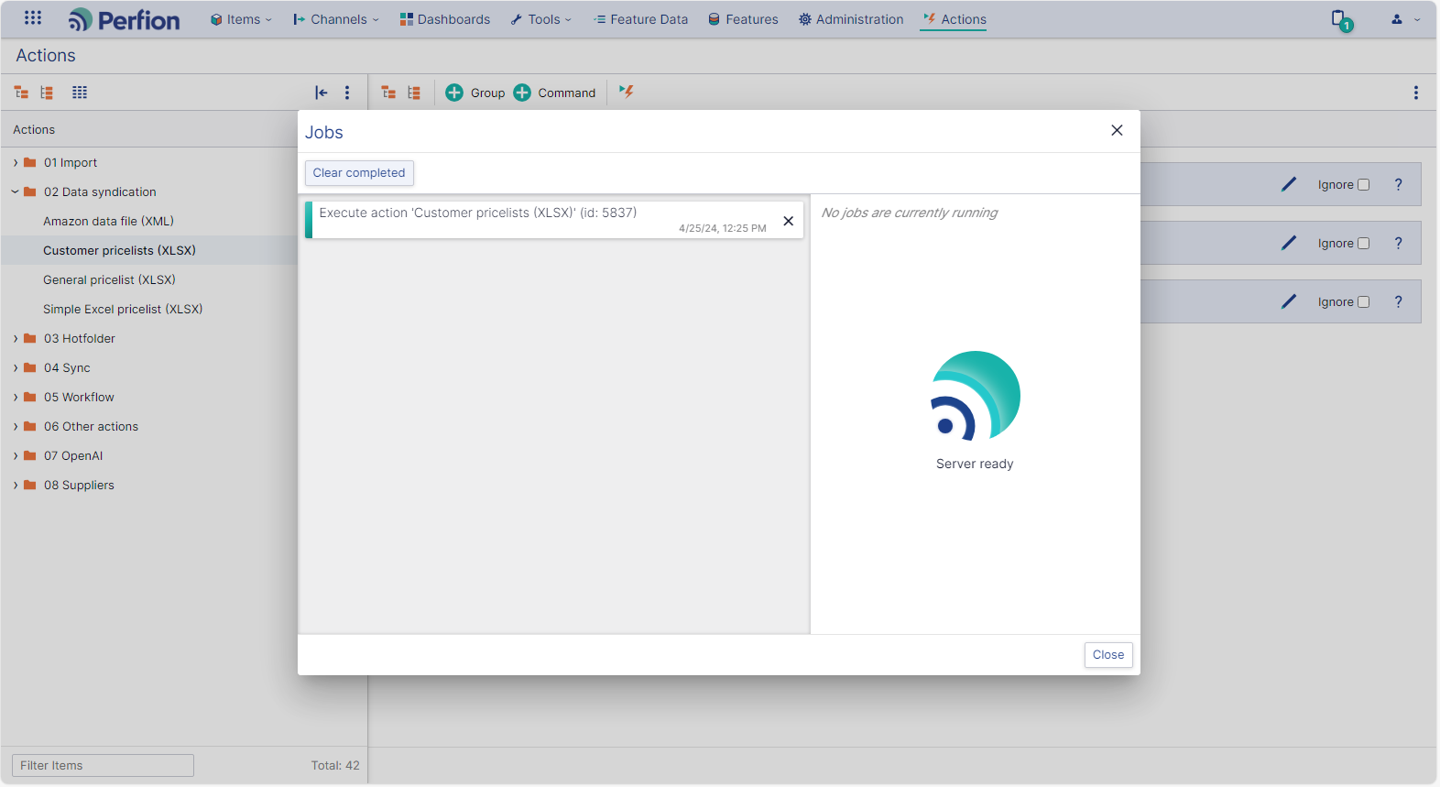
Task: Edit the first command with pencil icon
Action: pyautogui.click(x=1289, y=184)
